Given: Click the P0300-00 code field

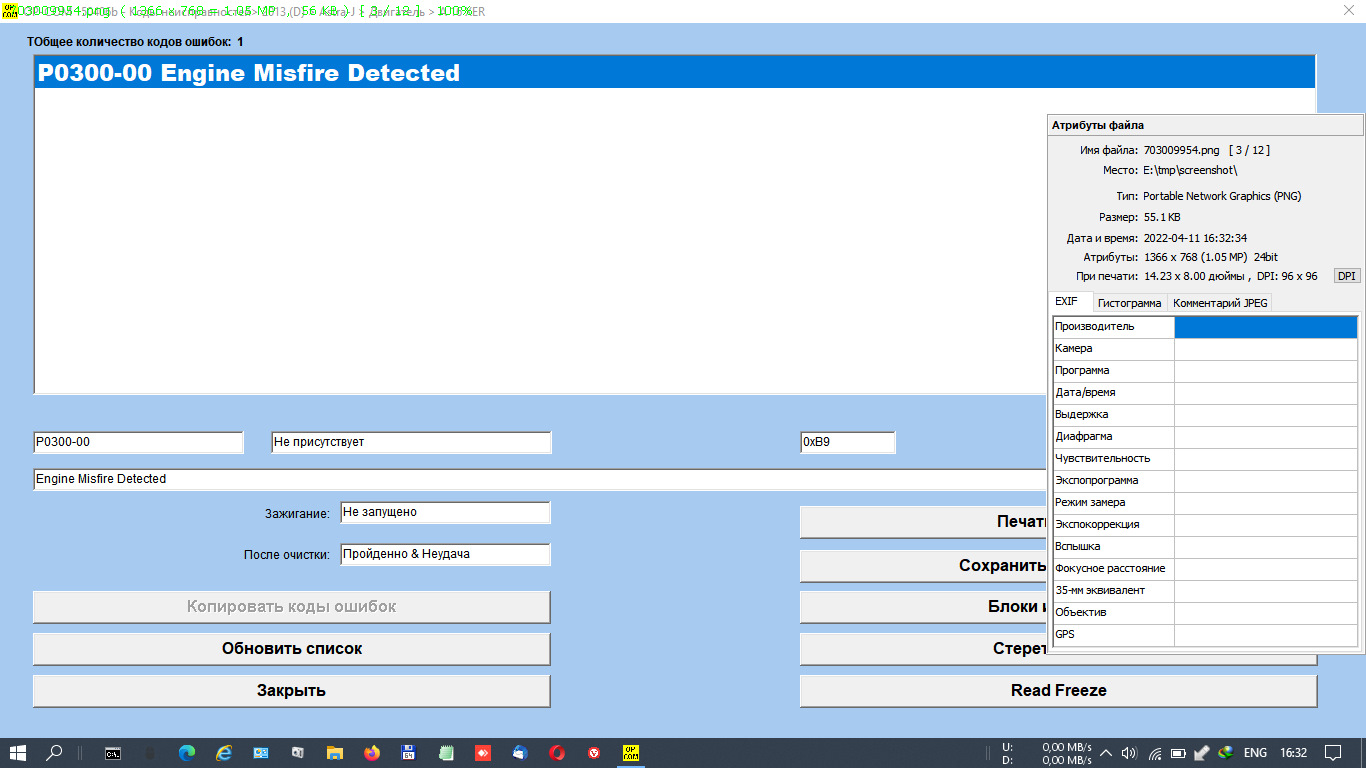Looking at the screenshot, I should (138, 442).
